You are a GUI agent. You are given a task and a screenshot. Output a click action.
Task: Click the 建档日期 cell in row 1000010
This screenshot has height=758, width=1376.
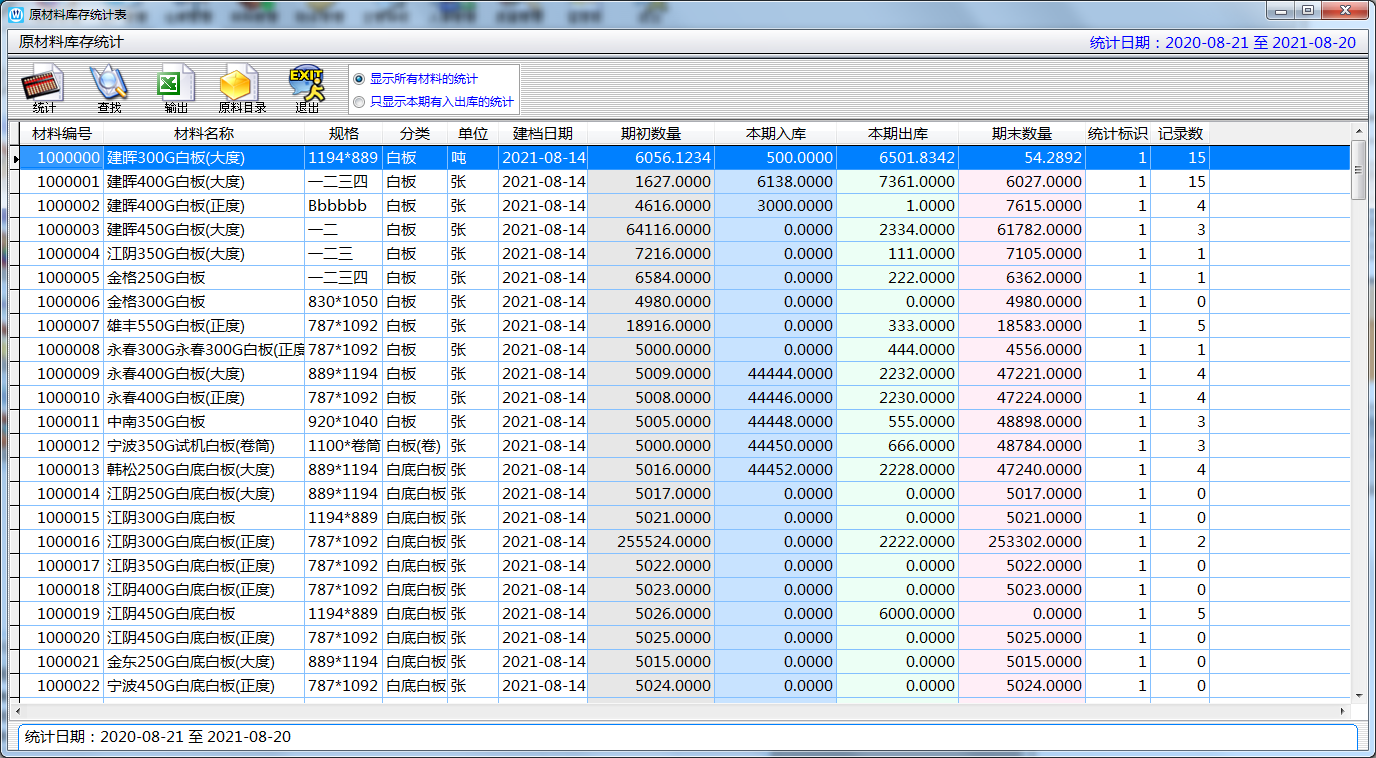pyautogui.click(x=543, y=398)
